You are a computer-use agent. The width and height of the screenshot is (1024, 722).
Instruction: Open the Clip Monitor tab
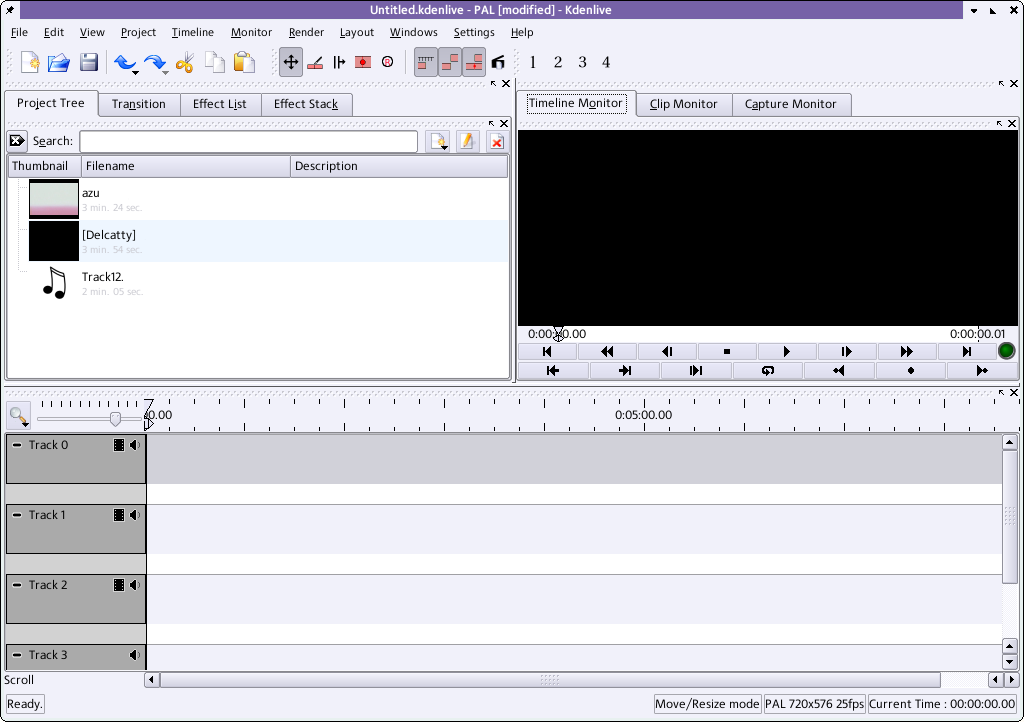pyautogui.click(x=683, y=104)
